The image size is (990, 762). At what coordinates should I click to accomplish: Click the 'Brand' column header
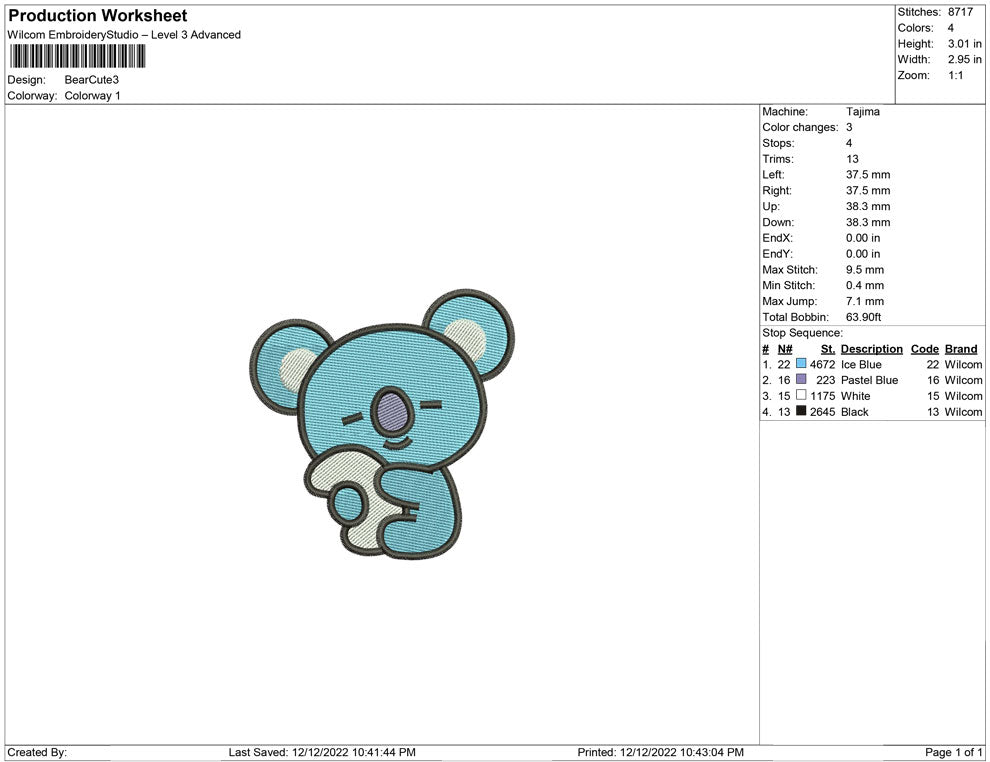pos(961,349)
